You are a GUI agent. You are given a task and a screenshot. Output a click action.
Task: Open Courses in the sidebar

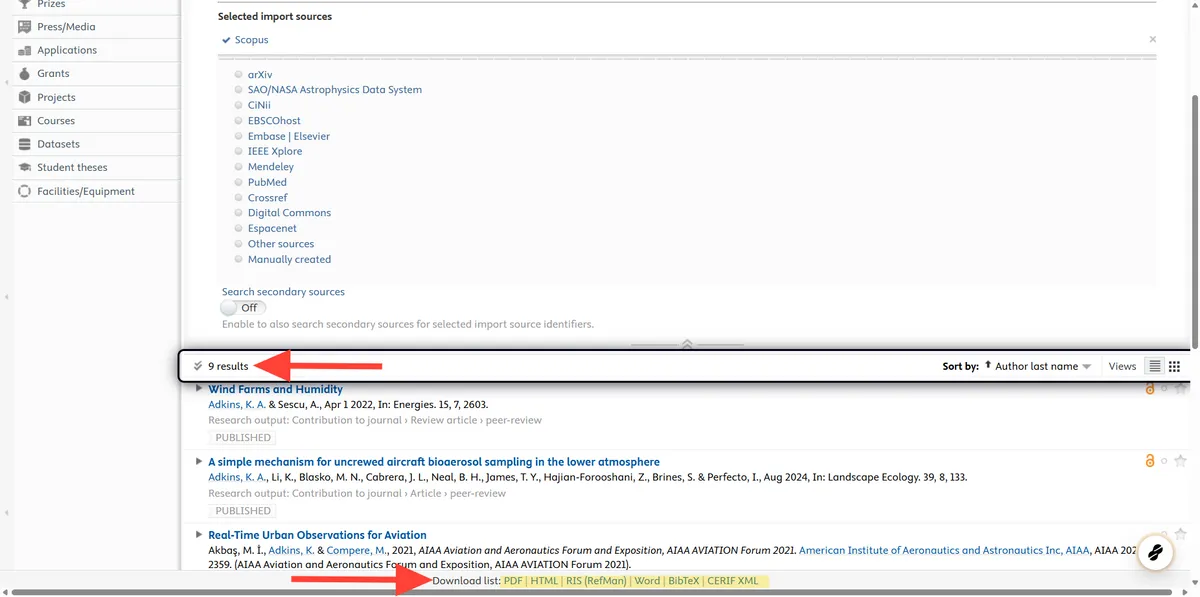click(56, 121)
